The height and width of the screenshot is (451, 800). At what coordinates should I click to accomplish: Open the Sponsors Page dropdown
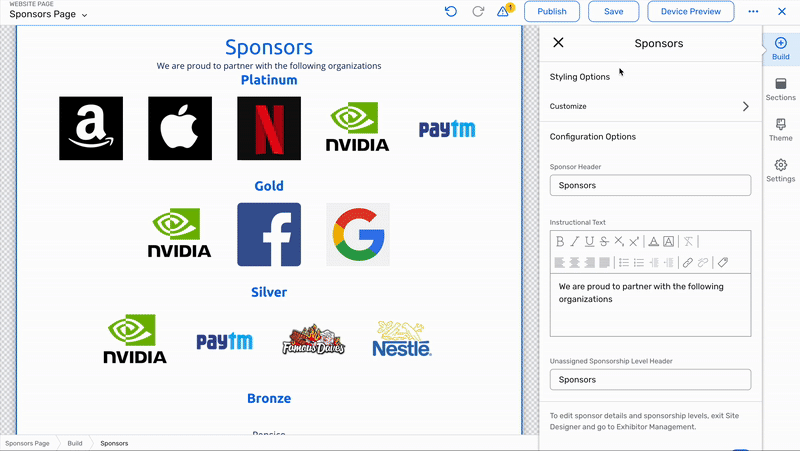[x=48, y=14]
